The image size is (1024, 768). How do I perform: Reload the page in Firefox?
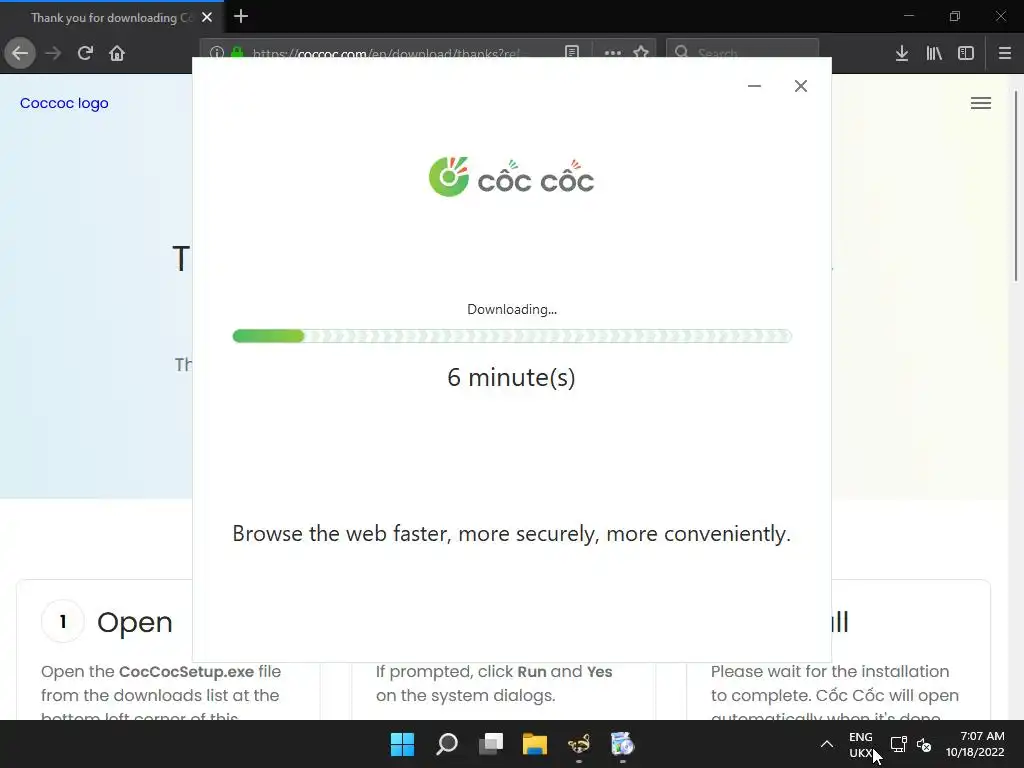click(85, 53)
